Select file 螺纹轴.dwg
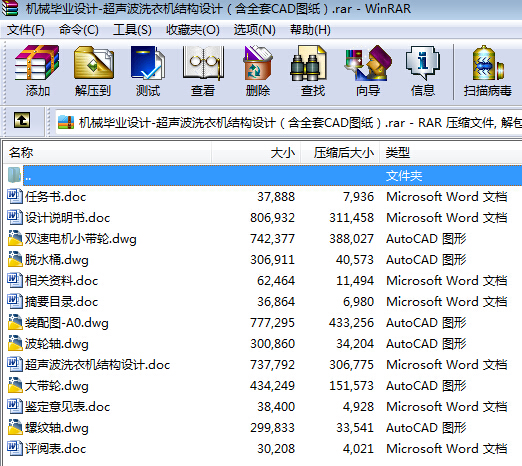The width and height of the screenshot is (522, 466). click(x=57, y=428)
